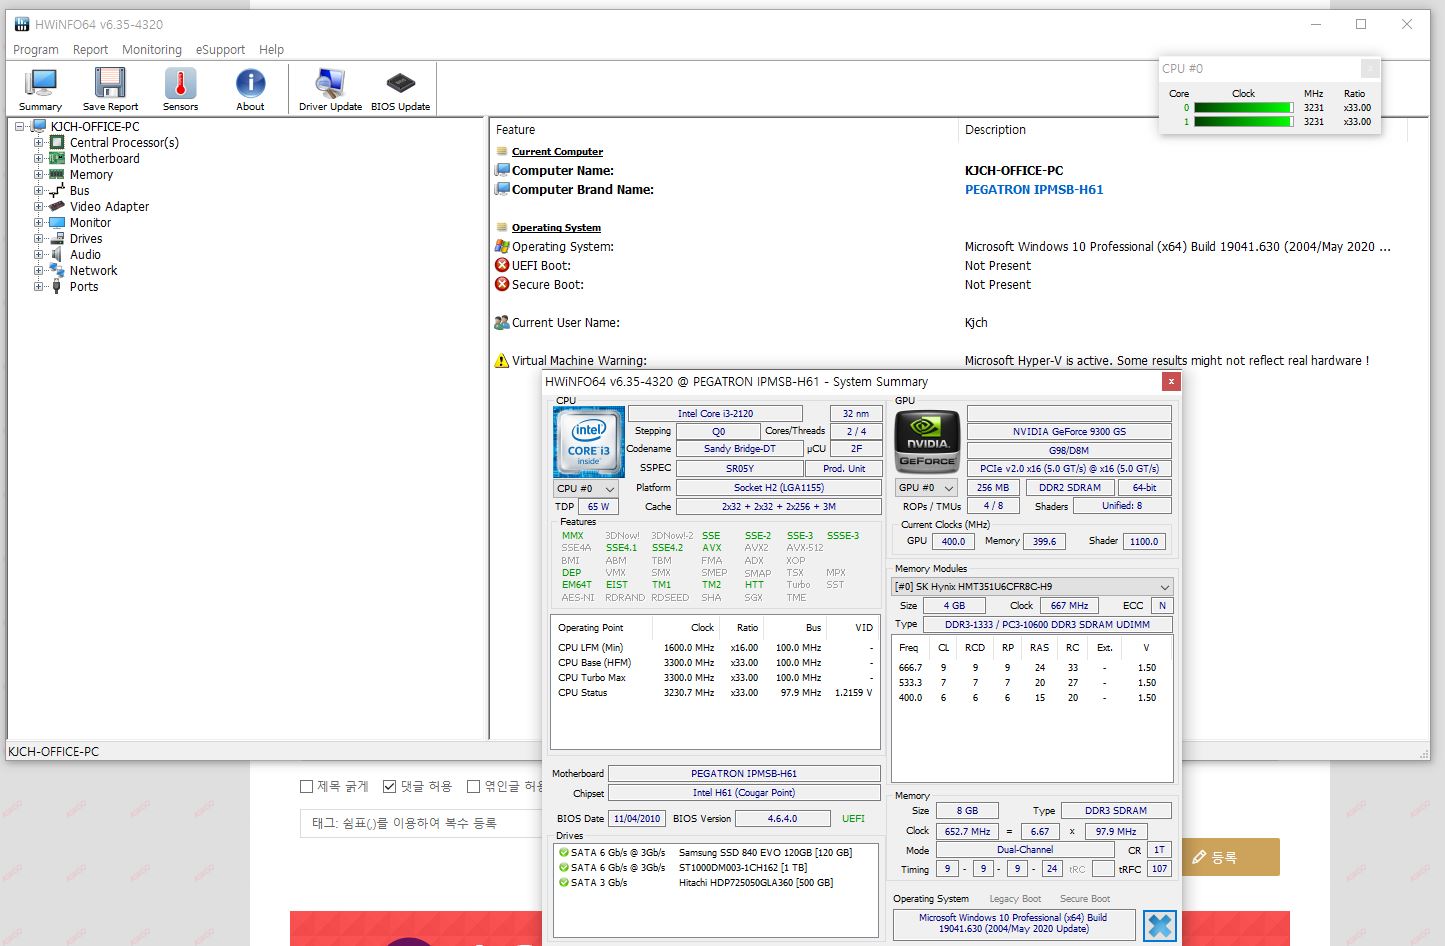Click the Ports tree icon
The height and width of the screenshot is (946, 1445).
(57, 286)
